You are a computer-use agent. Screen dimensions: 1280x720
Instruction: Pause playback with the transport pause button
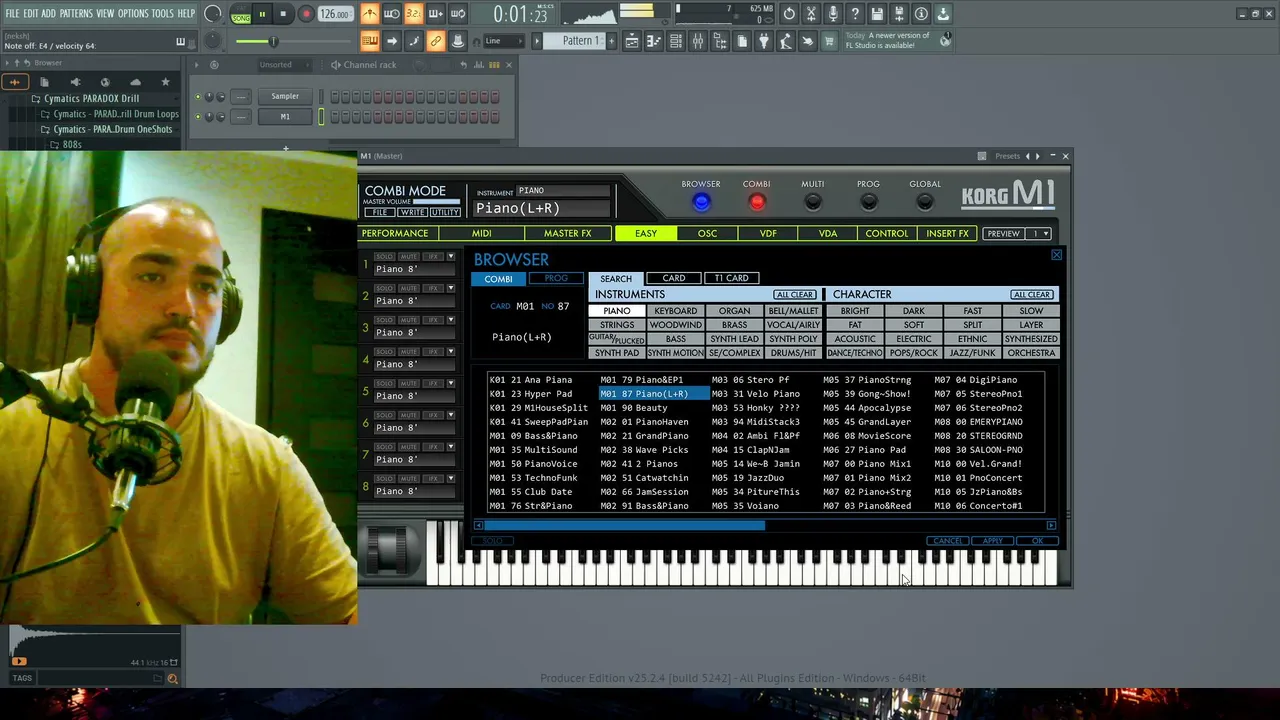(262, 14)
